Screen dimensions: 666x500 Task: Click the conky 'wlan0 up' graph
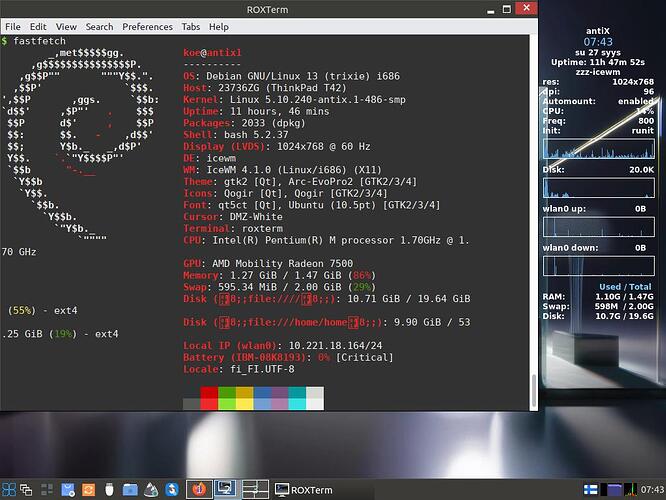click(598, 226)
